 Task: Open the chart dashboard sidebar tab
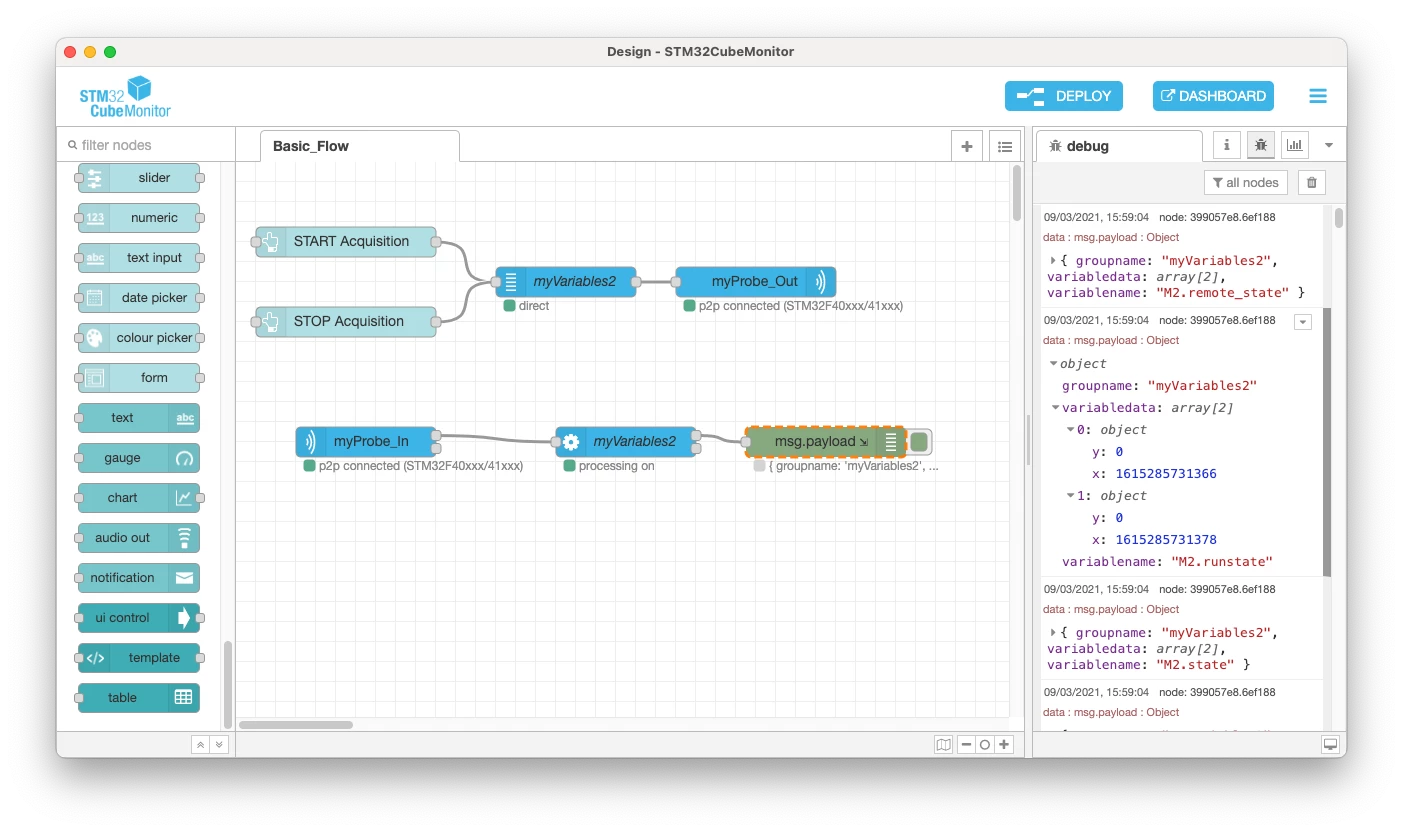(x=1295, y=145)
